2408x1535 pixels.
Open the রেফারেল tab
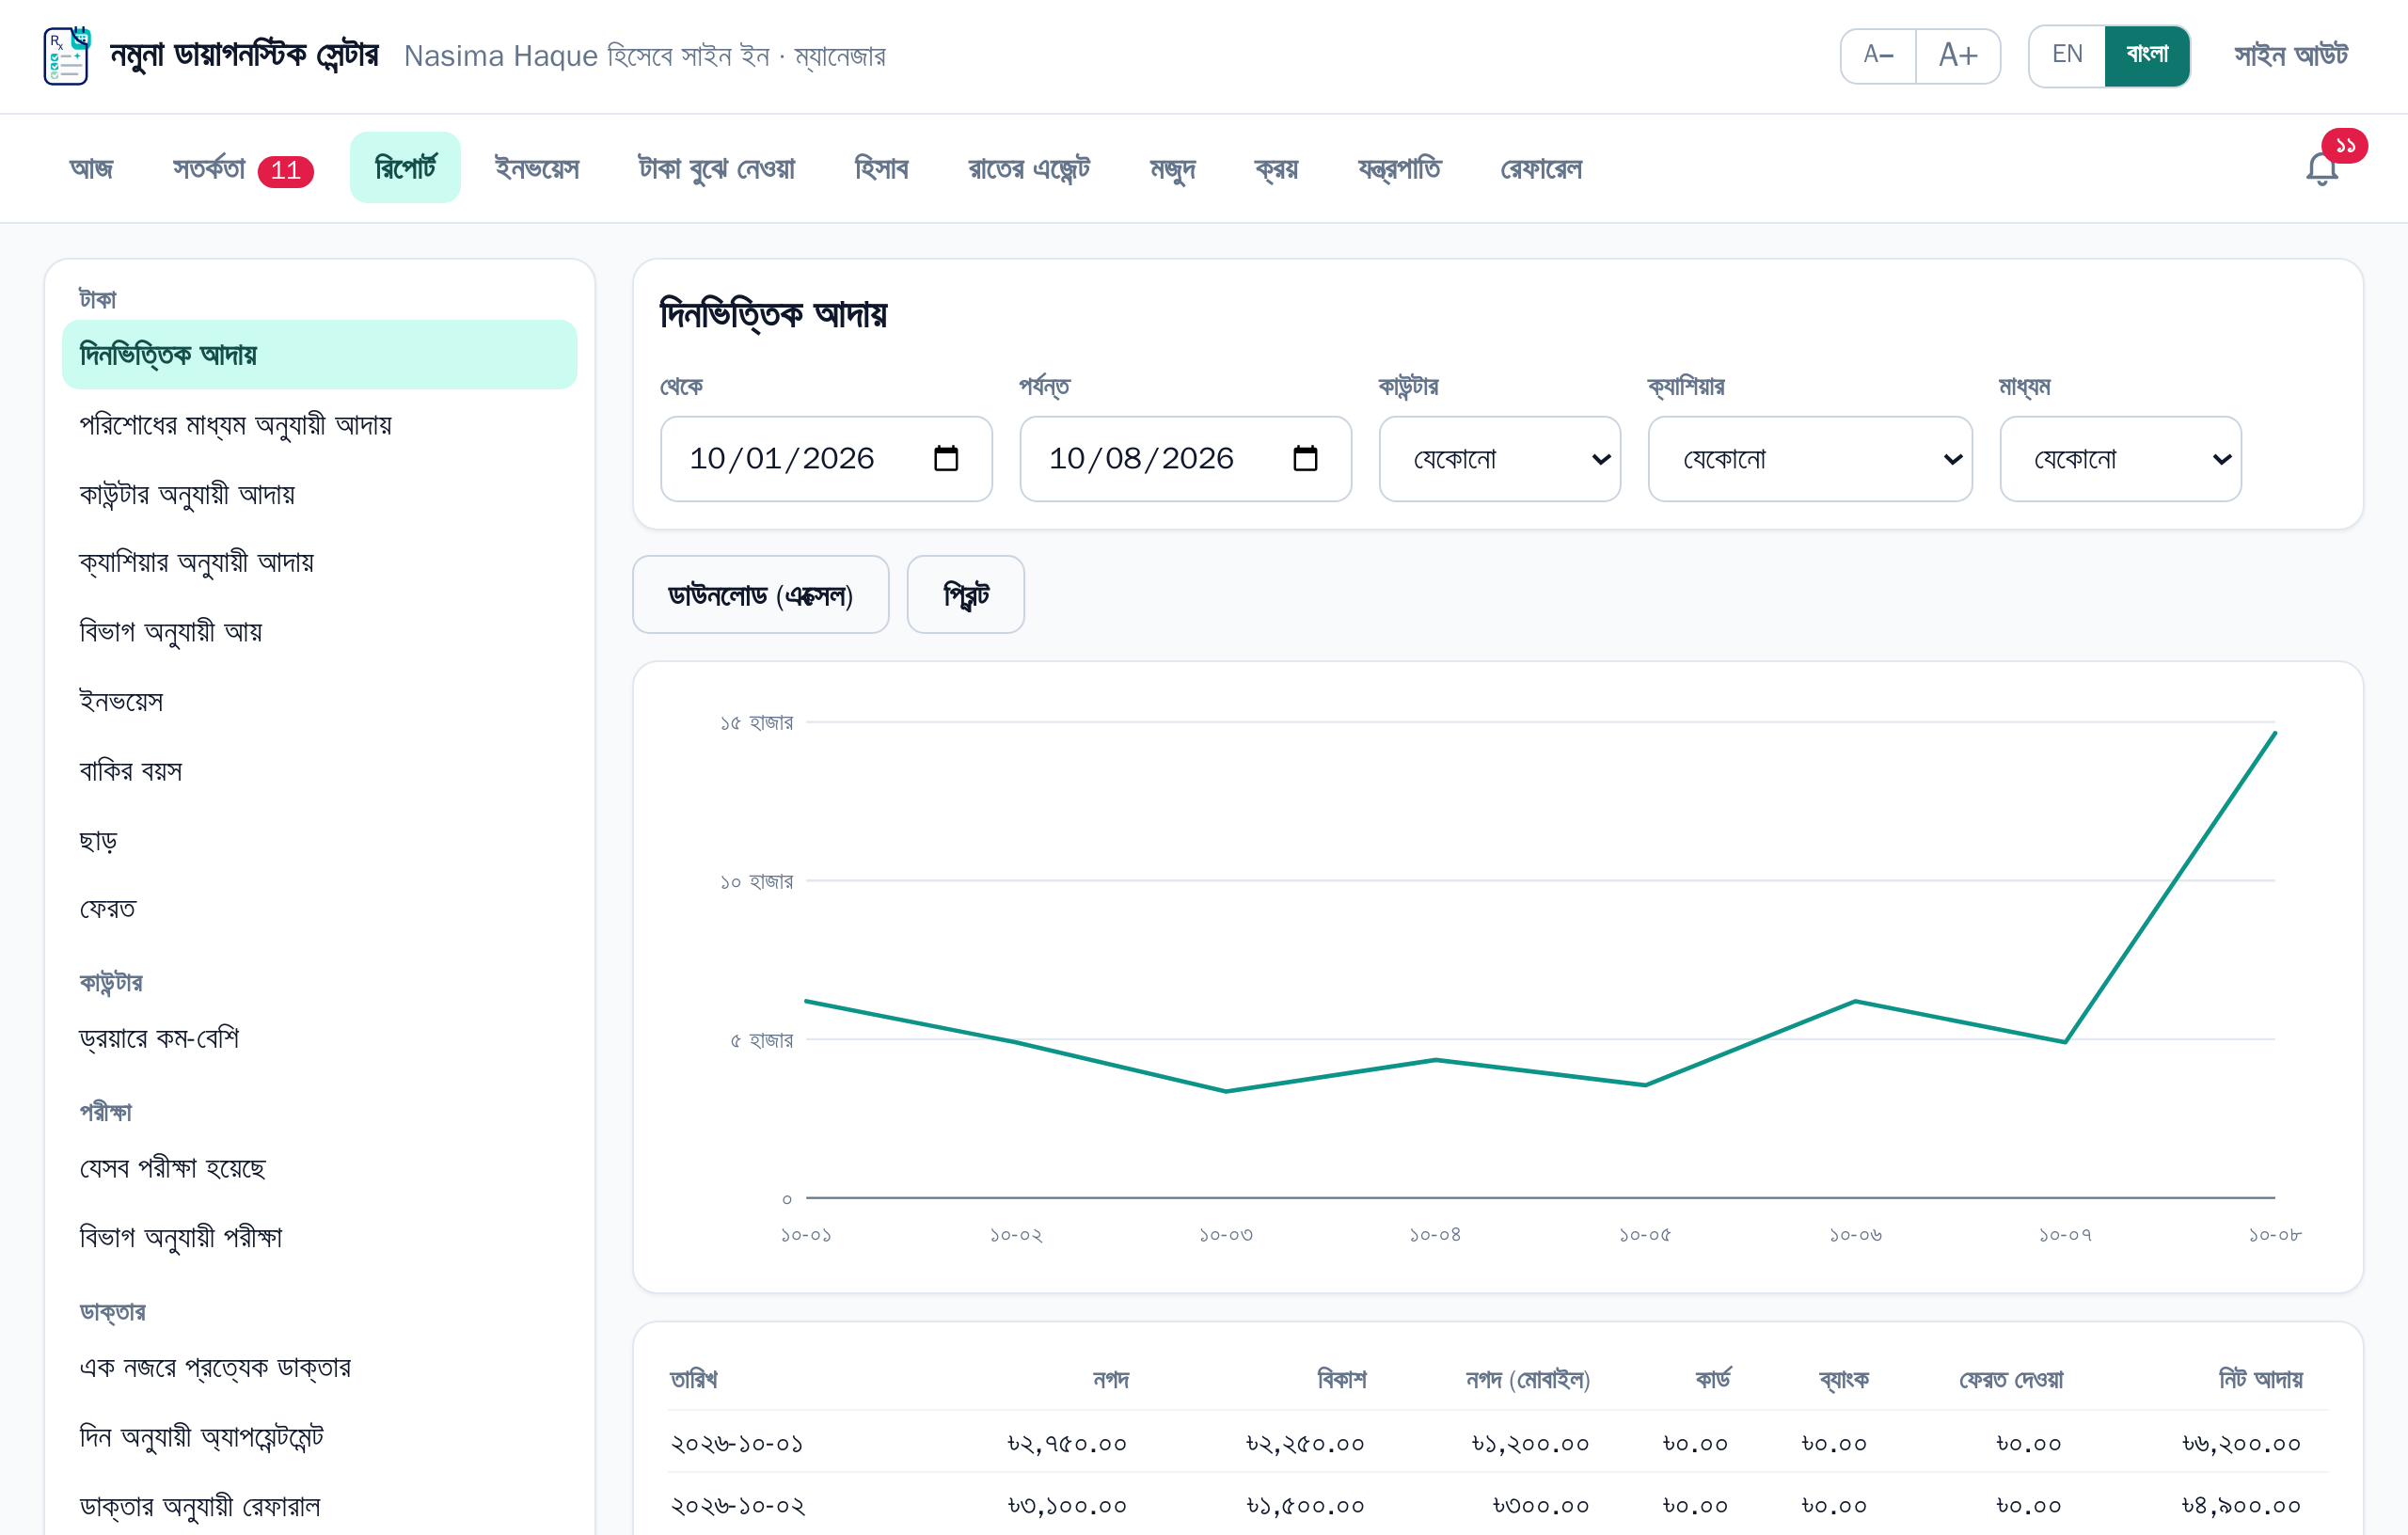[x=1540, y=168]
